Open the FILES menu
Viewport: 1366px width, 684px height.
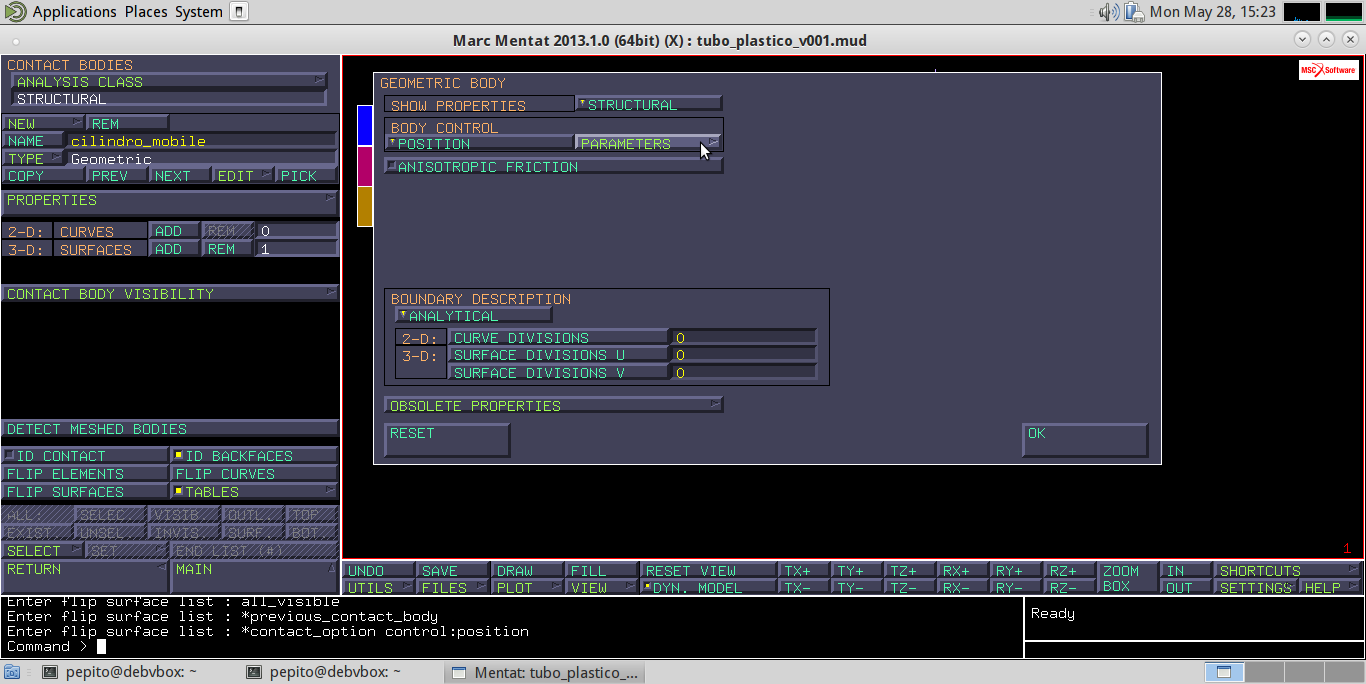452,588
